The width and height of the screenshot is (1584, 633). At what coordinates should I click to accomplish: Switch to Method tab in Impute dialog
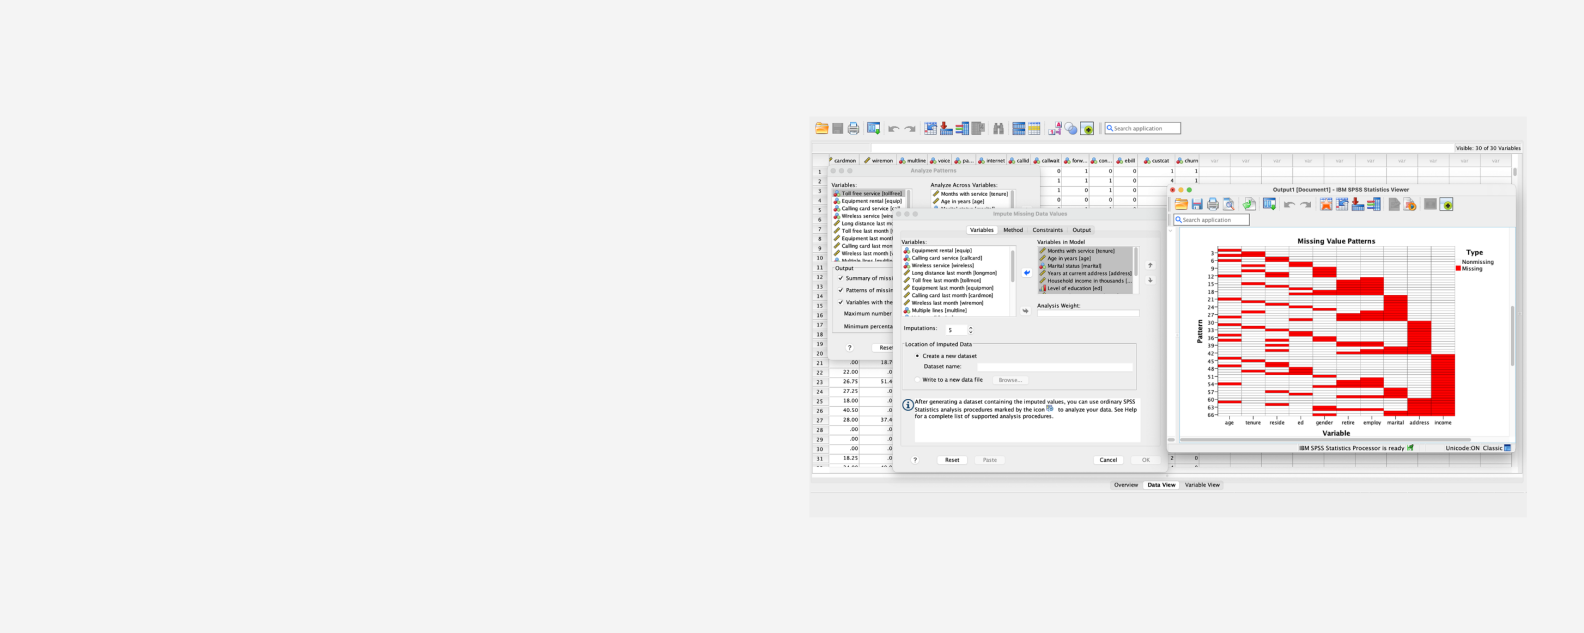(1013, 230)
